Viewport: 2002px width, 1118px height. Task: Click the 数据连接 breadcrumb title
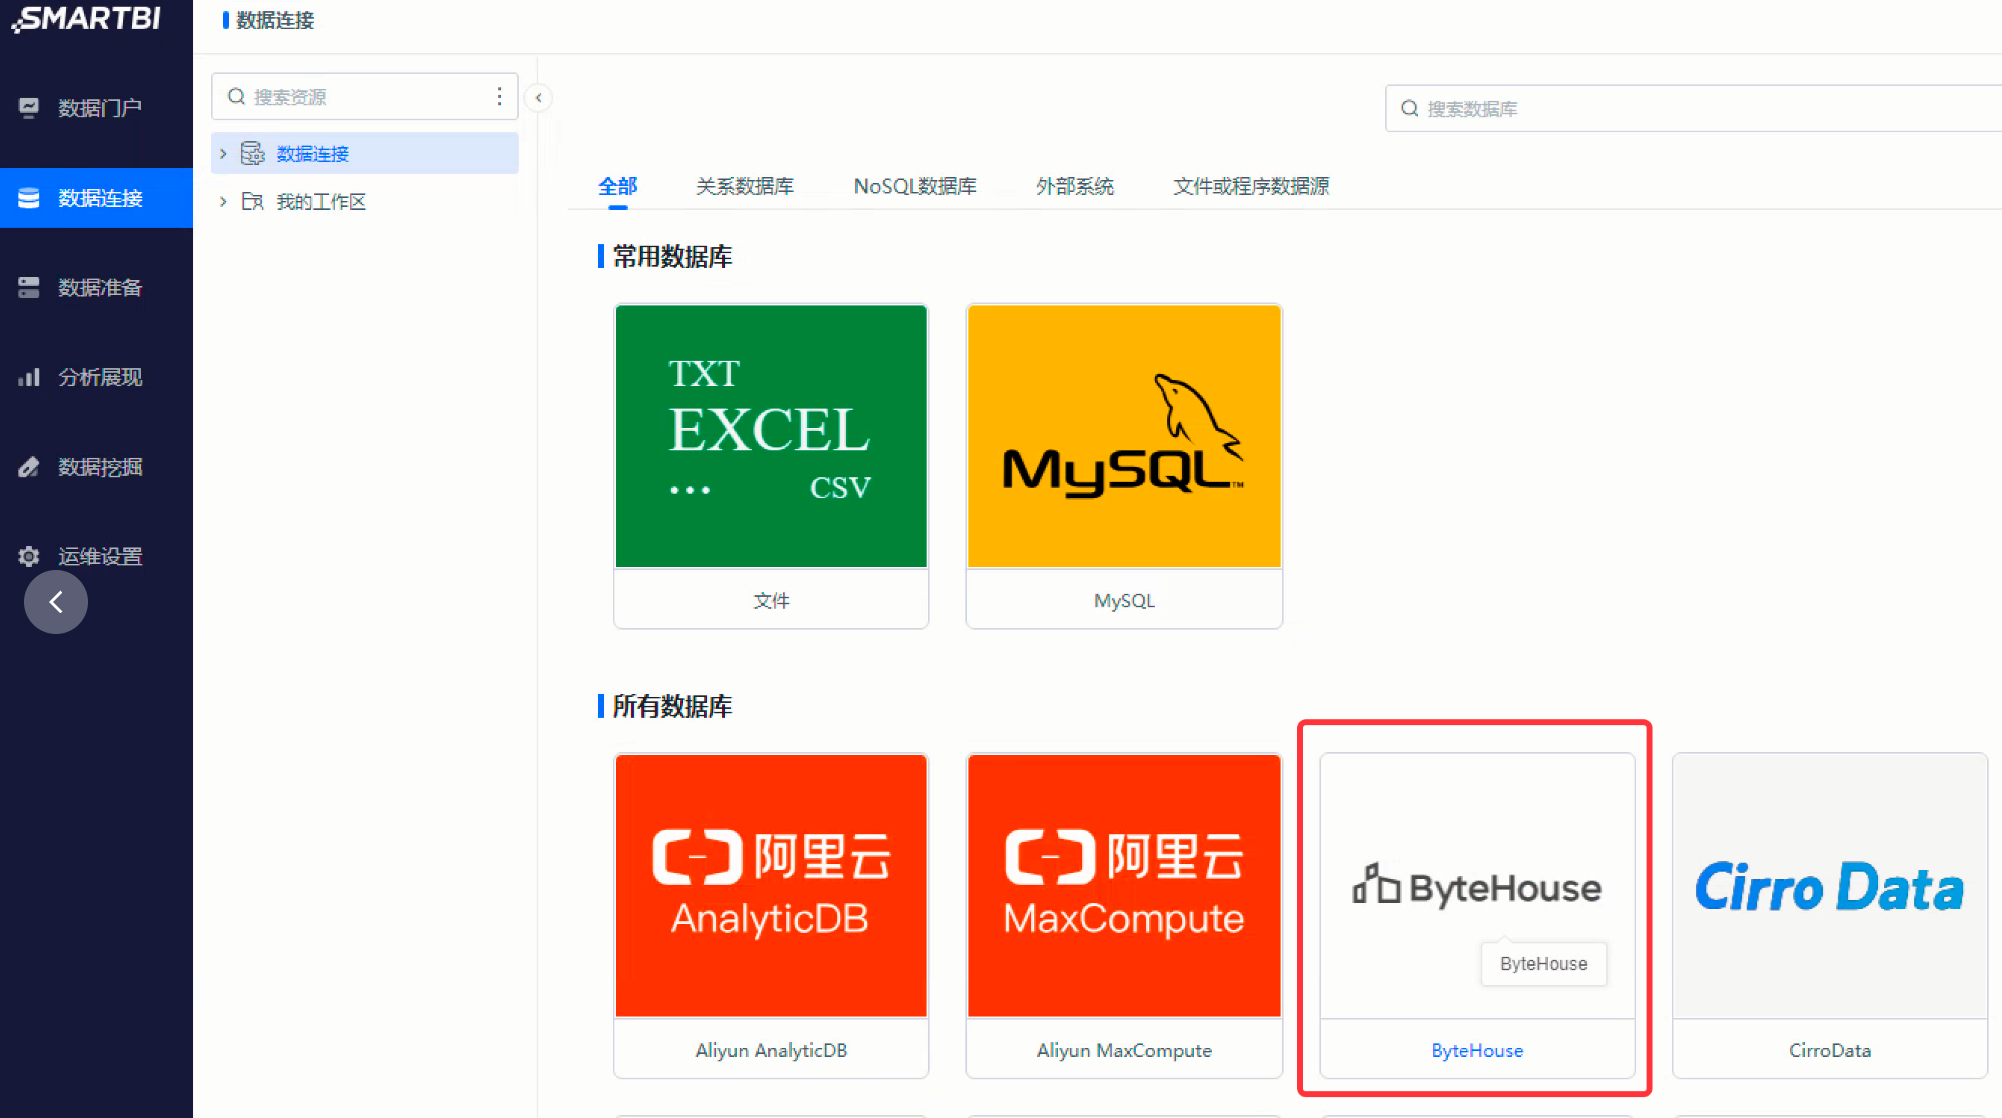tap(275, 20)
